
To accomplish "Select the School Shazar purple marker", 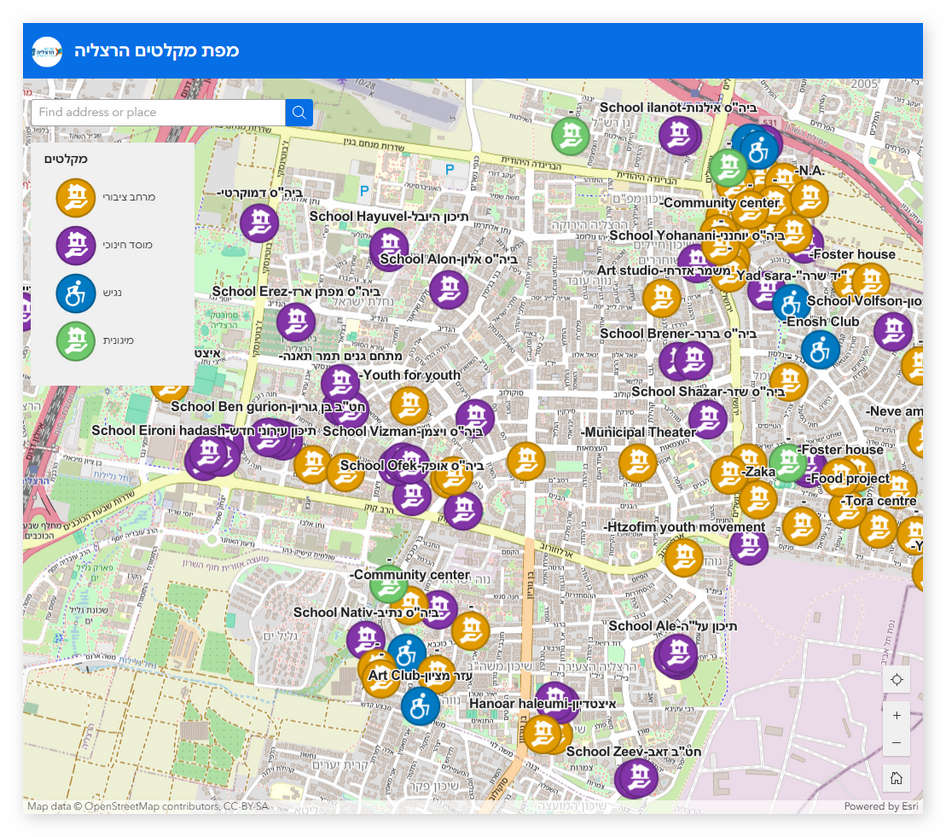I will 707,419.
